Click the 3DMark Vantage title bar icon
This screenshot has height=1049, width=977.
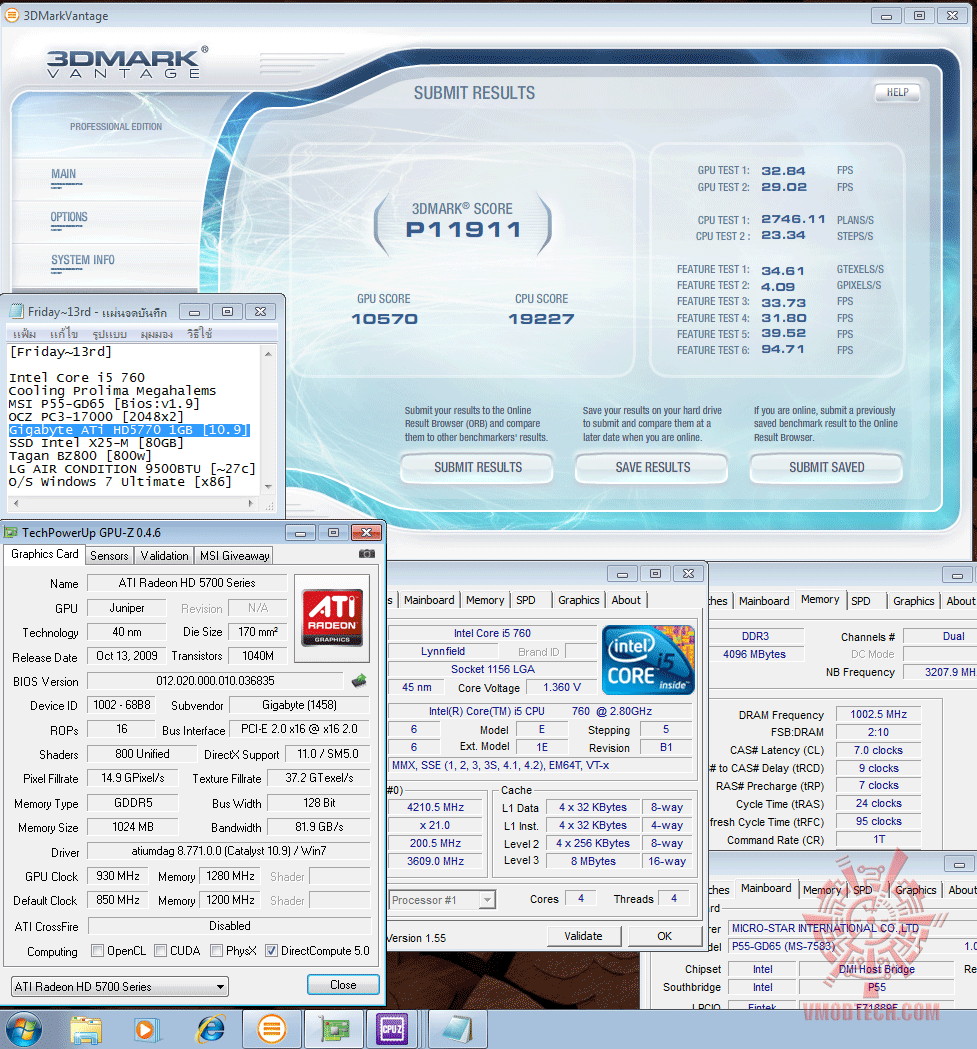click(x=12, y=15)
